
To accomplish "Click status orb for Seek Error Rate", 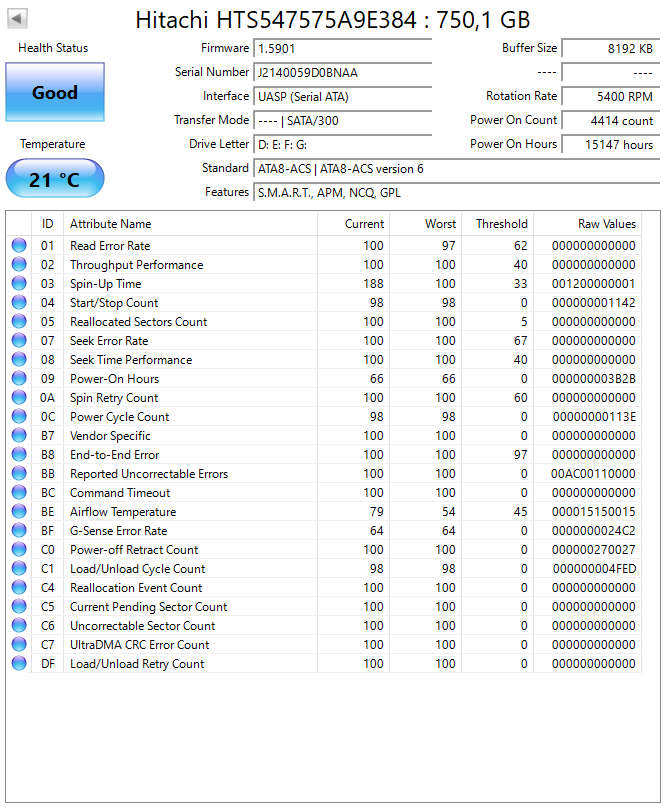I will [19, 341].
